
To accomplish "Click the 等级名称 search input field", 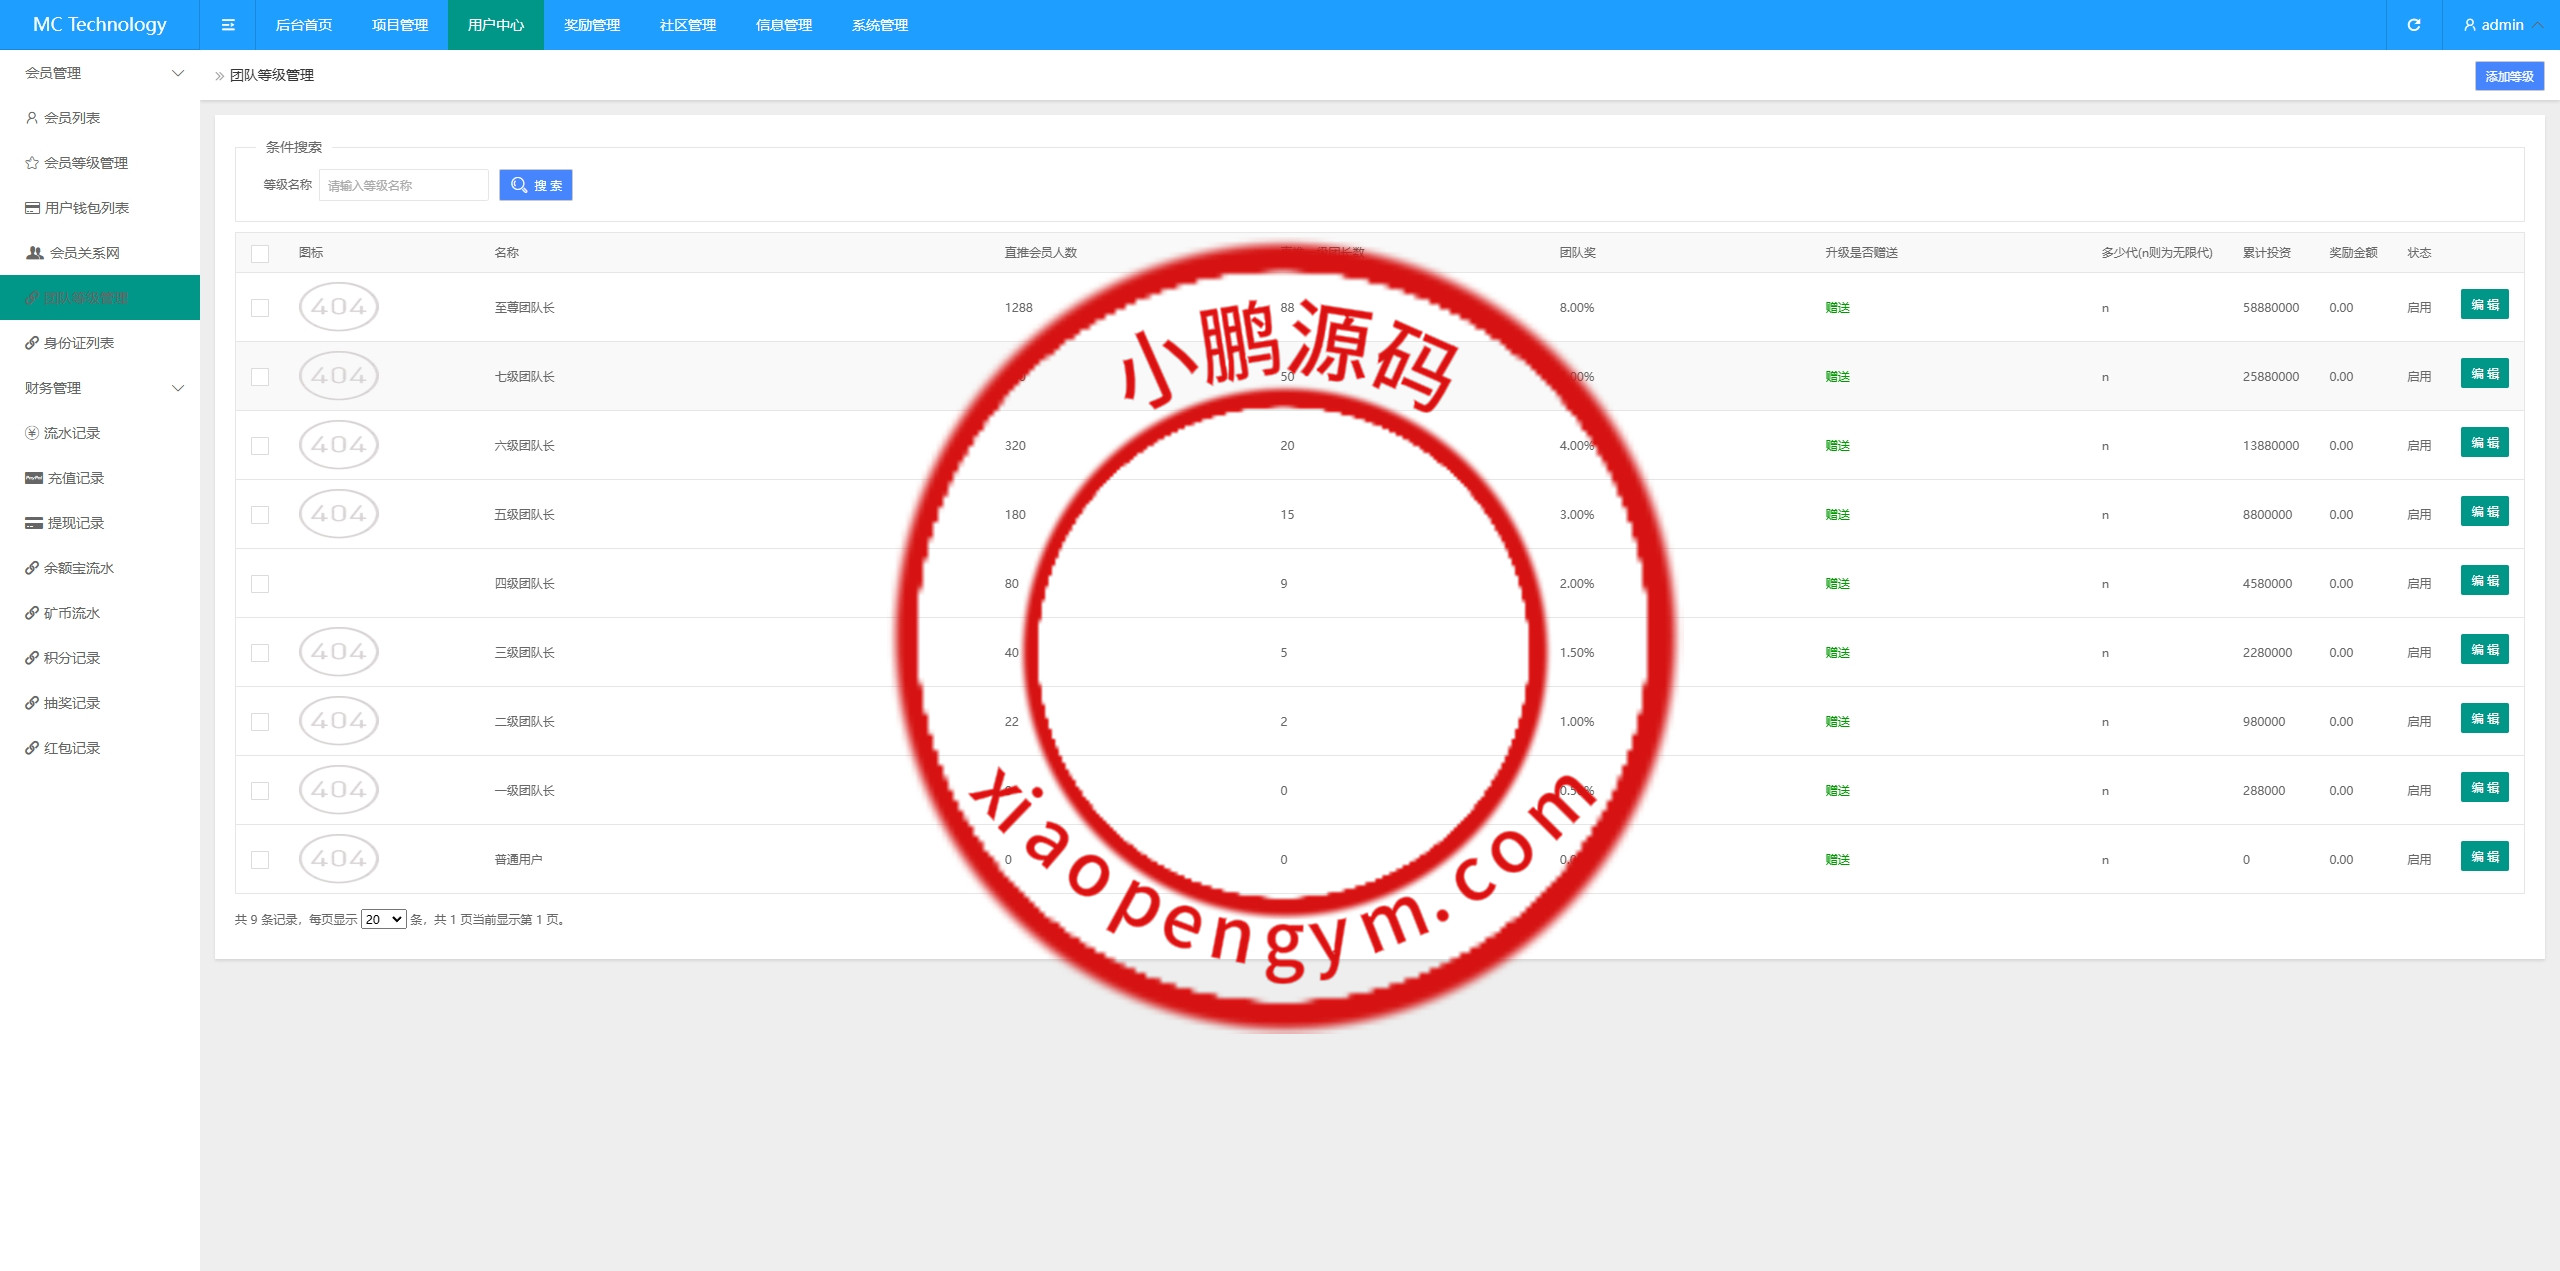I will 403,185.
